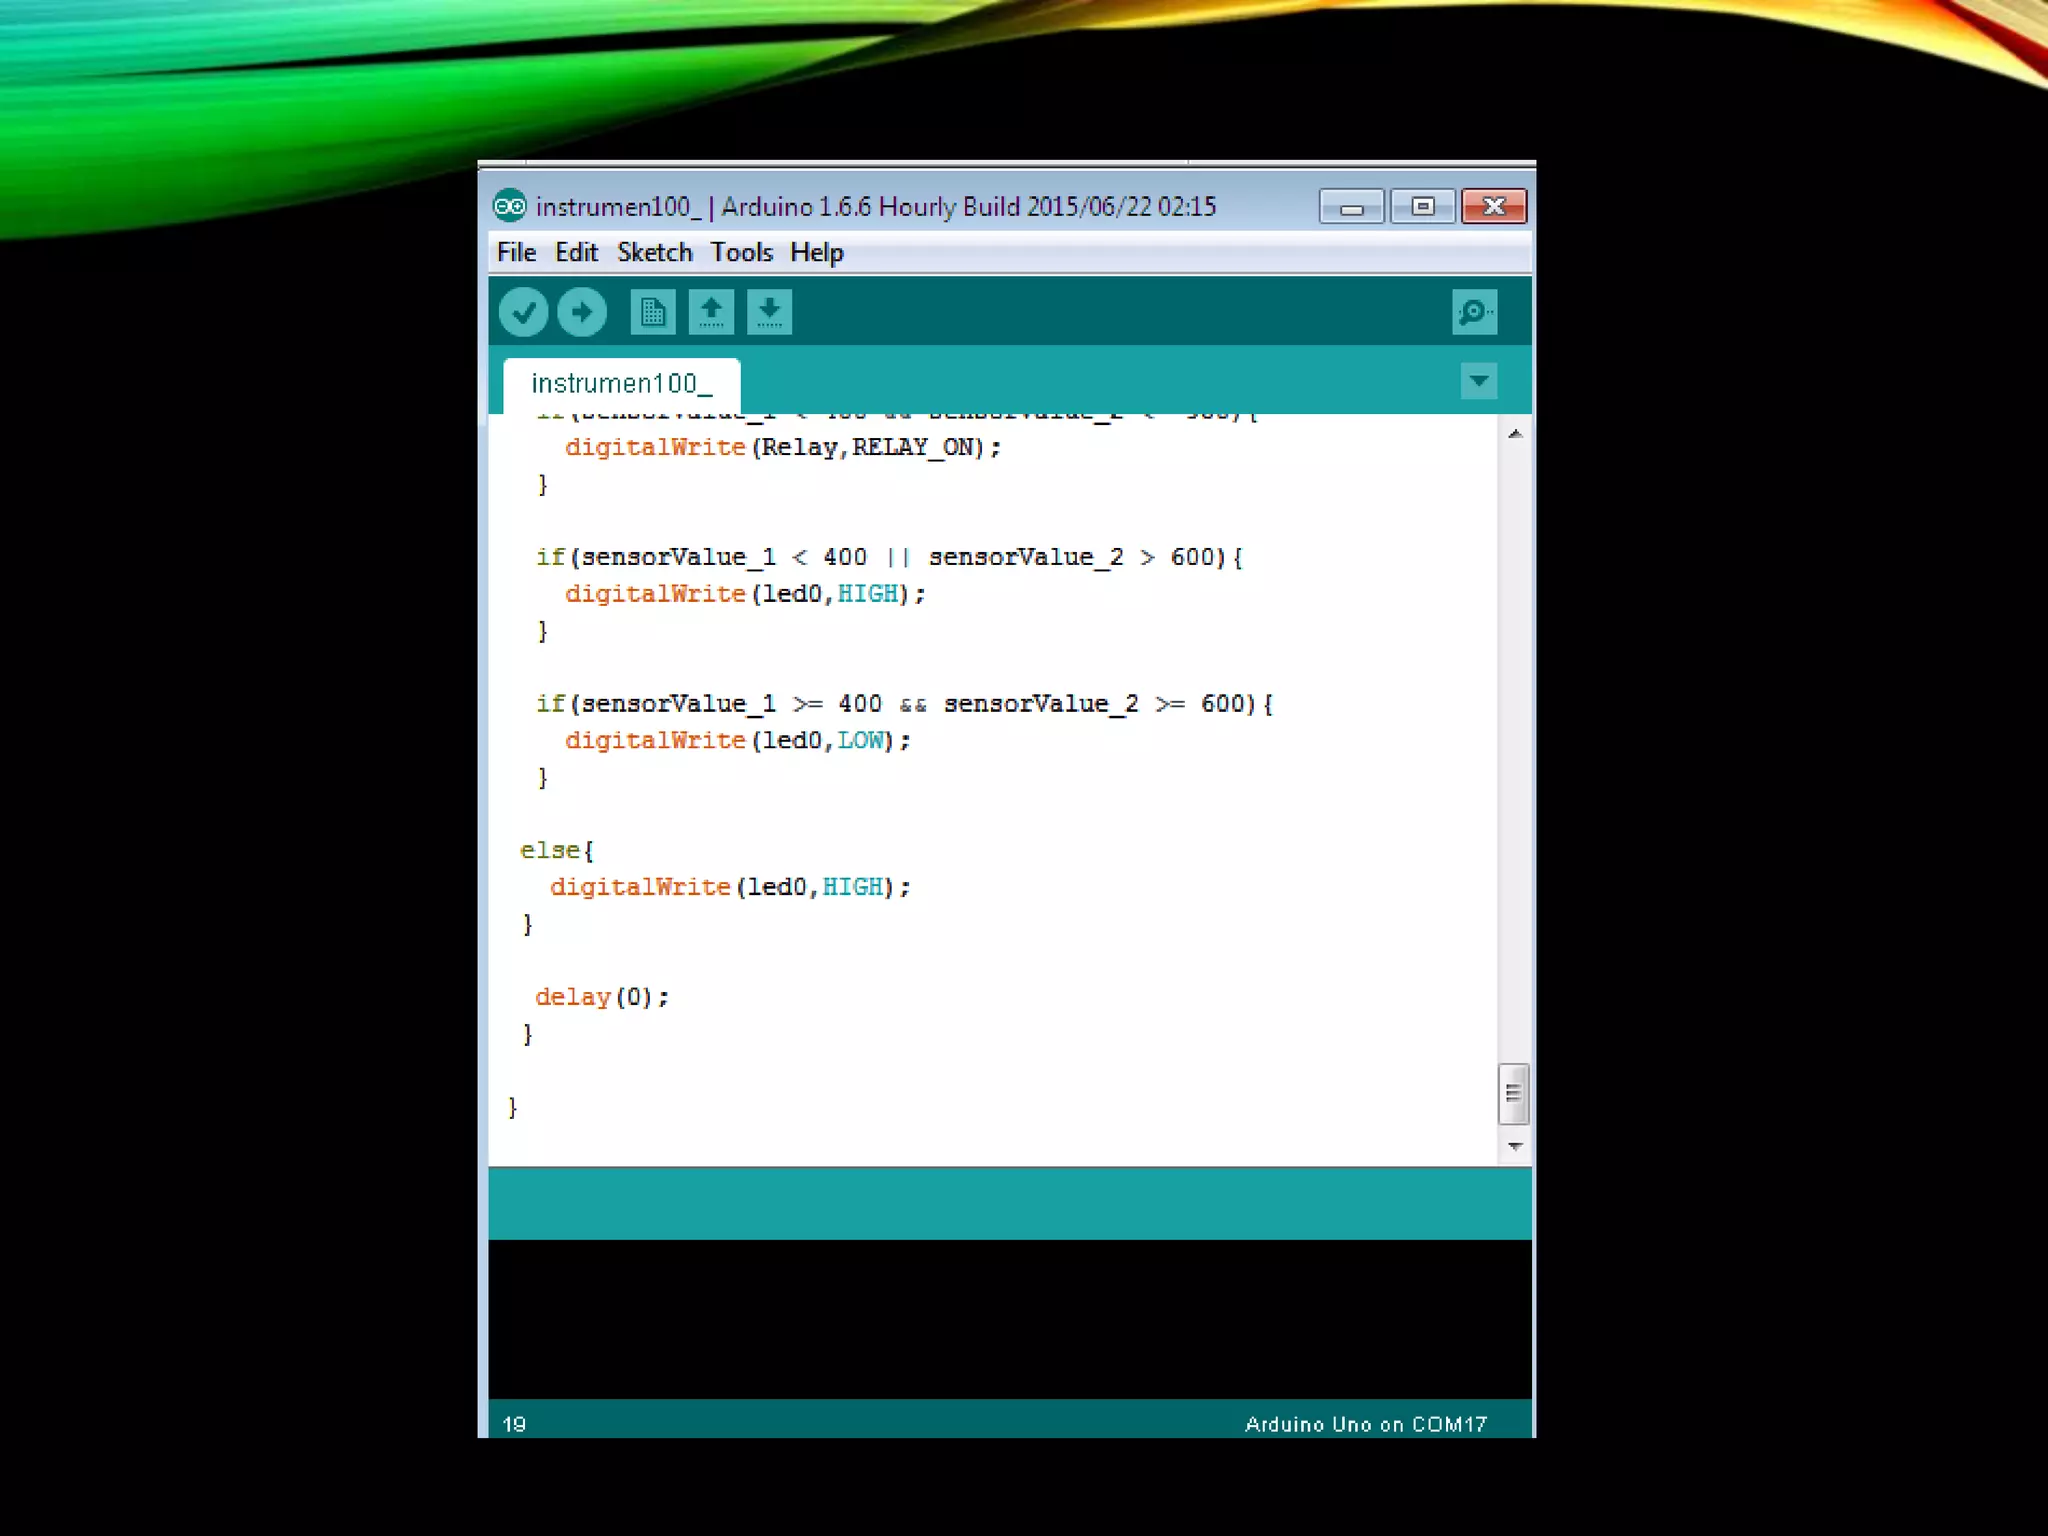Maximize the Arduino IDE window
2048x1536 pixels.
coord(1422,207)
